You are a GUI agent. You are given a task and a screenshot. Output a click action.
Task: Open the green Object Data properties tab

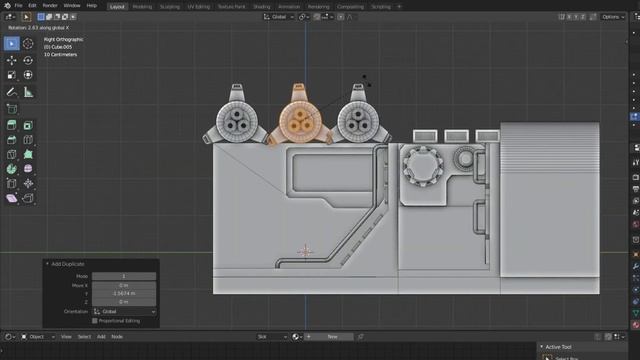coord(636,313)
